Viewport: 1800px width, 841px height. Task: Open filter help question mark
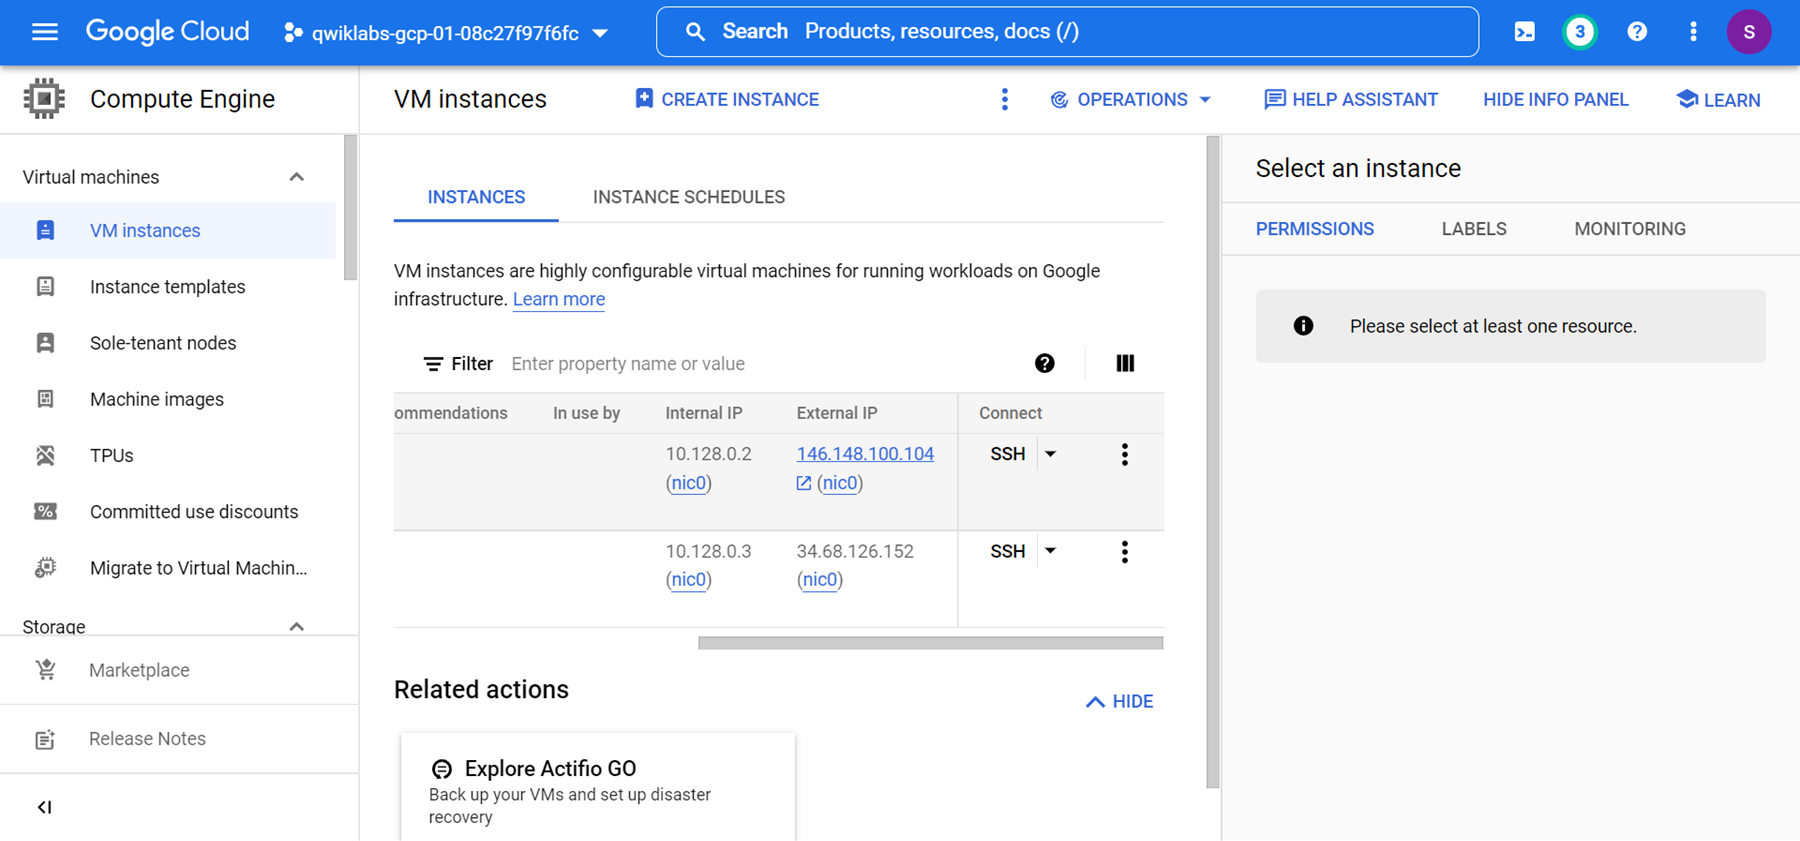(x=1045, y=363)
